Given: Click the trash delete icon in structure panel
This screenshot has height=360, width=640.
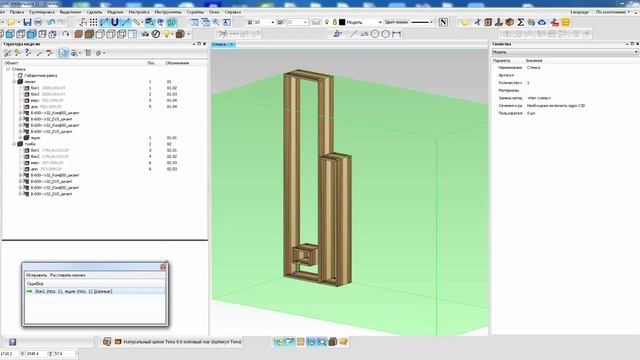Looking at the screenshot, I should pyautogui.click(x=88, y=53).
